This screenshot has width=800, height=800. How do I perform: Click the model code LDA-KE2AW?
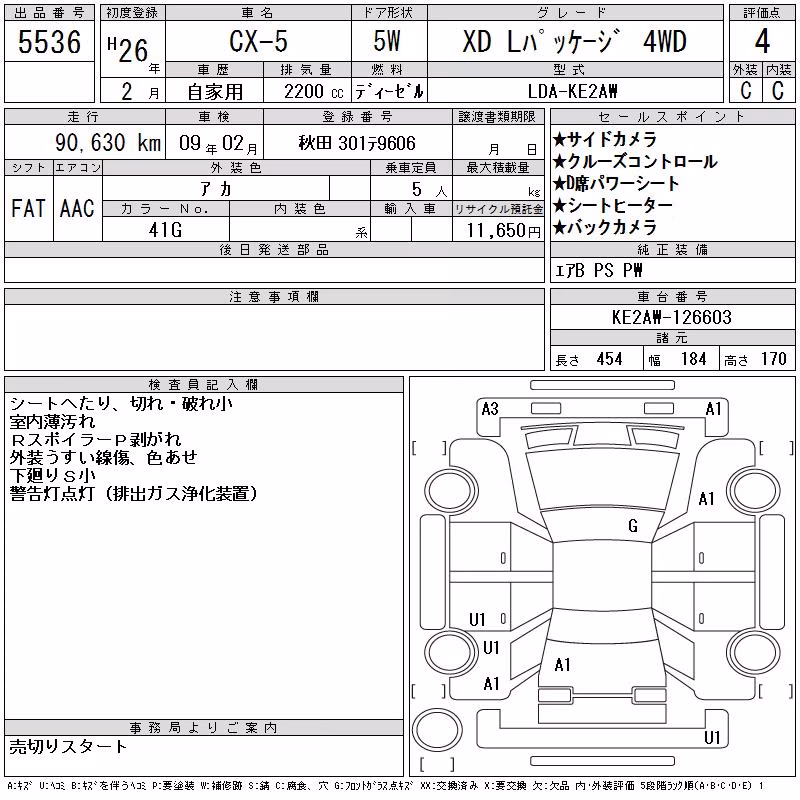(572, 92)
